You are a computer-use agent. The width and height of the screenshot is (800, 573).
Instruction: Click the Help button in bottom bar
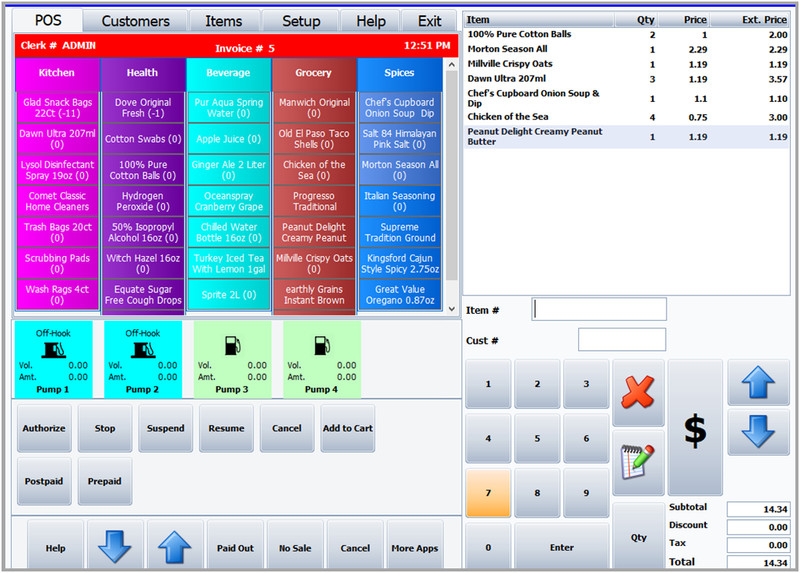coord(55,547)
